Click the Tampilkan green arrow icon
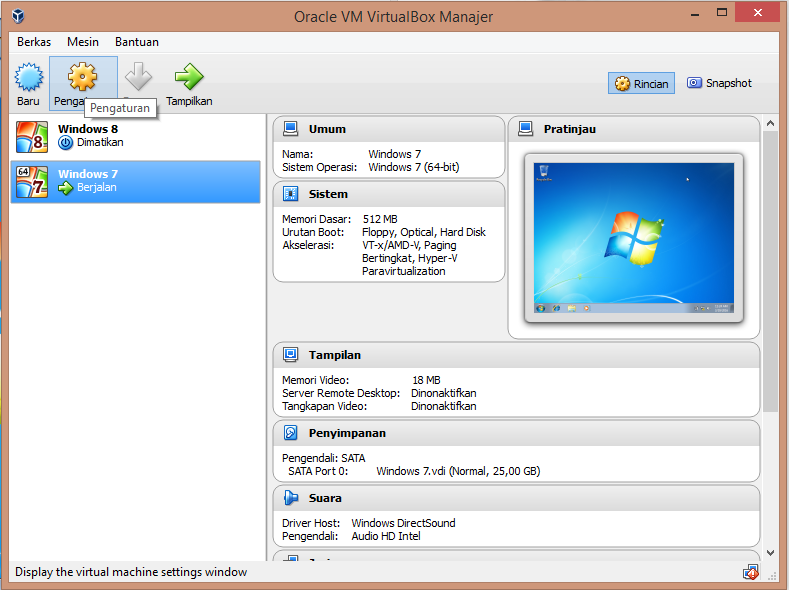The width and height of the screenshot is (789, 590). click(x=189, y=77)
